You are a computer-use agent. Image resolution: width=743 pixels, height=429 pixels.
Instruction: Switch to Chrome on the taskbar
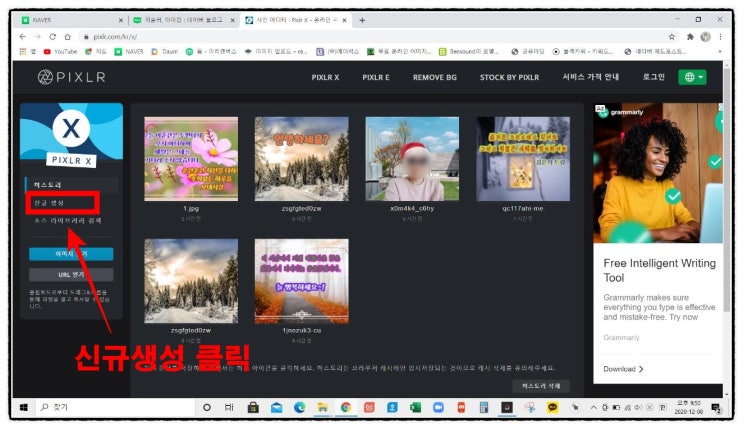point(346,407)
